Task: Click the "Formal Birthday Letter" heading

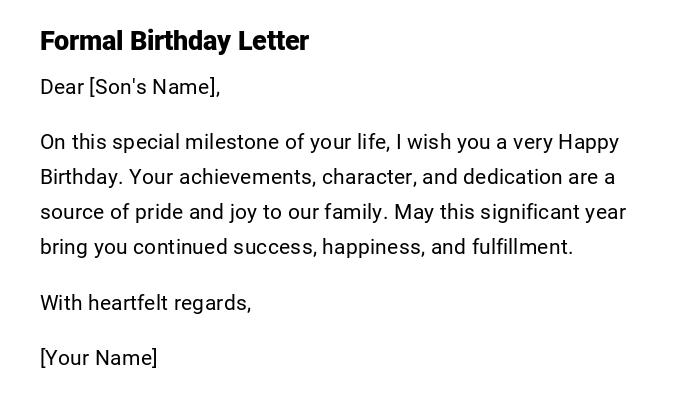Action: pos(174,41)
